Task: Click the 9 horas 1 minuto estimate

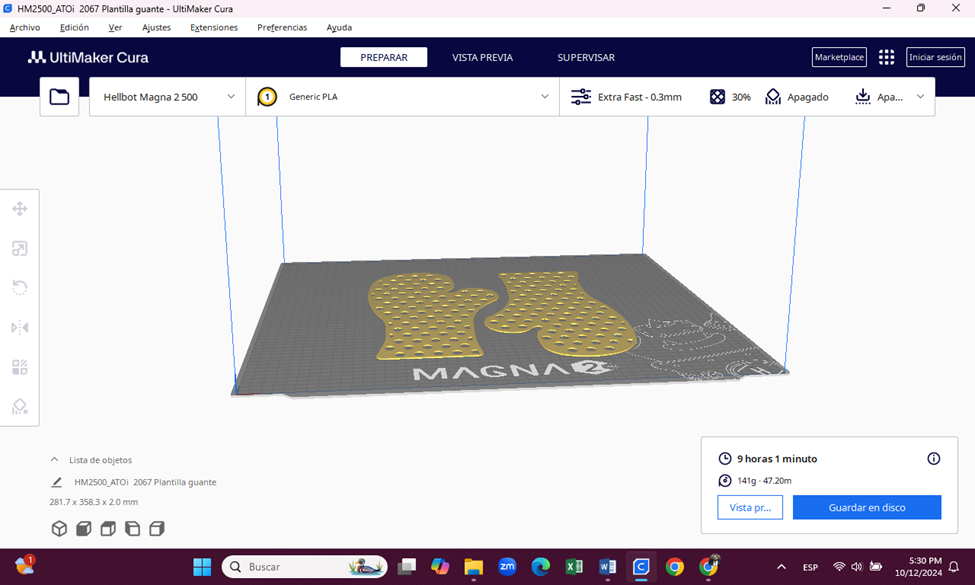Action: 777,459
